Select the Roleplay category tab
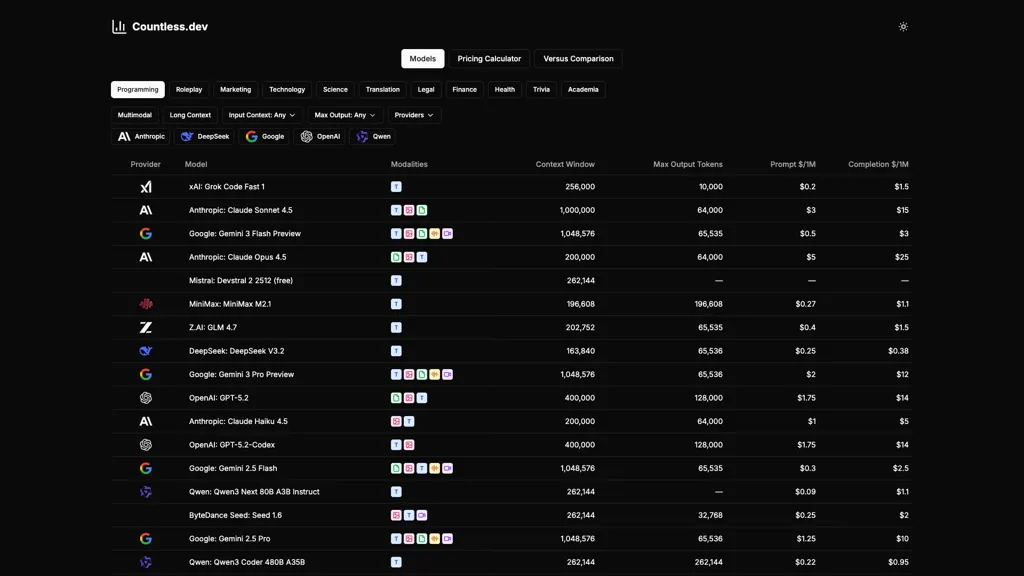 (x=189, y=89)
